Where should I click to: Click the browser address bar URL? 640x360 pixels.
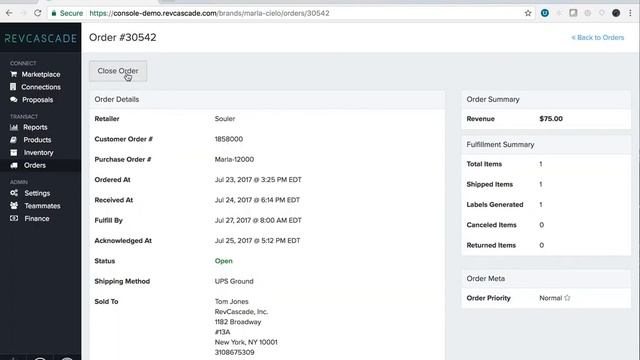(x=209, y=13)
